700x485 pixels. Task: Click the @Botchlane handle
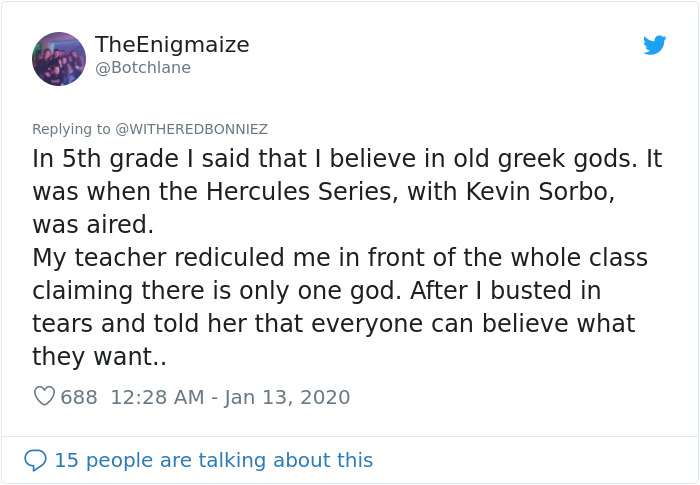point(143,68)
